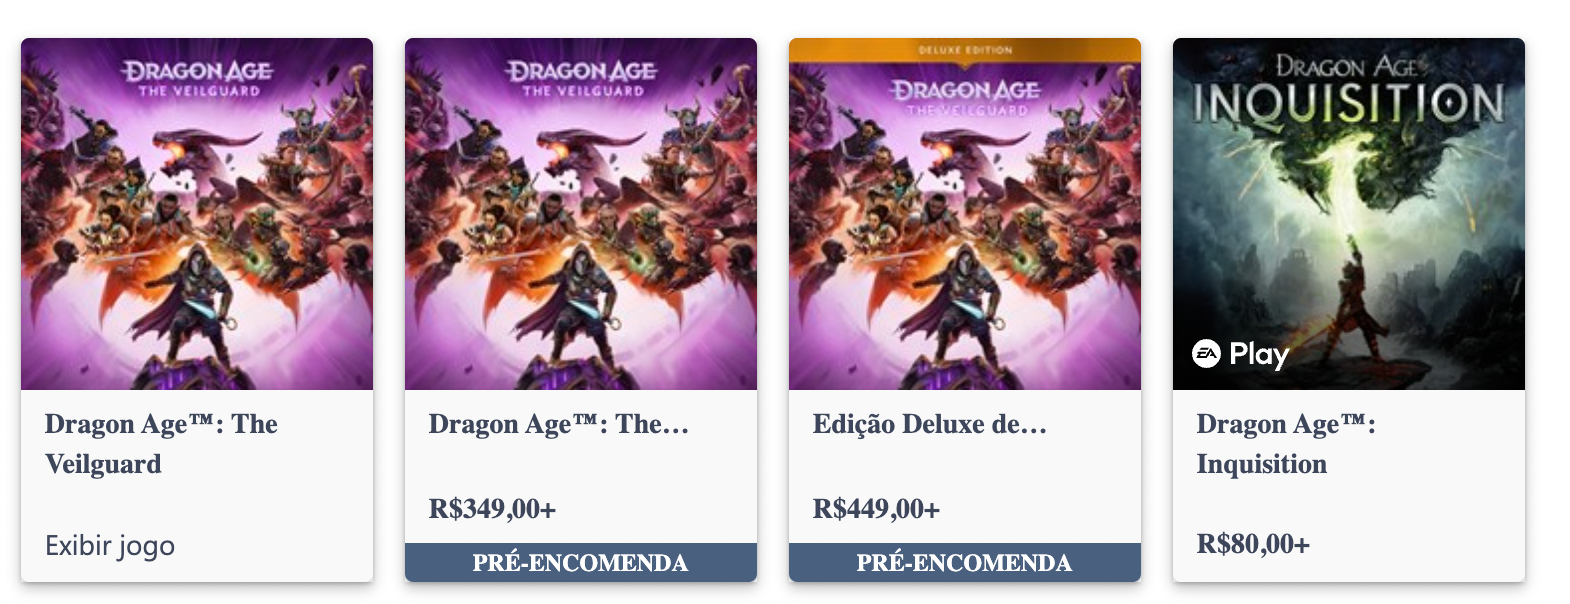The width and height of the screenshot is (1570, 604).
Task: Click the Veilguard logo on the R$349,00 card's cover
Action: (582, 78)
